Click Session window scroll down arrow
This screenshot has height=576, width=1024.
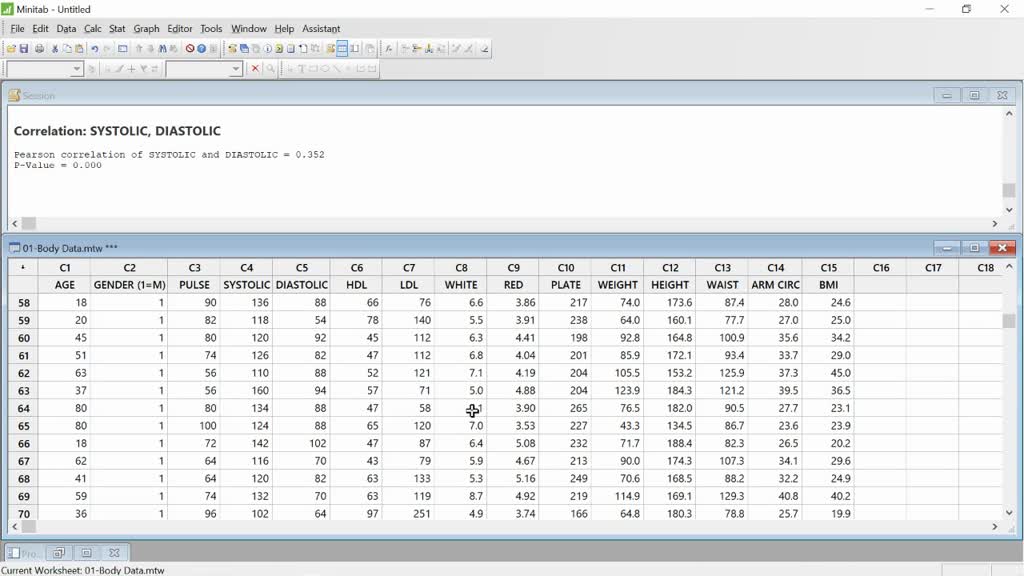point(1009,210)
